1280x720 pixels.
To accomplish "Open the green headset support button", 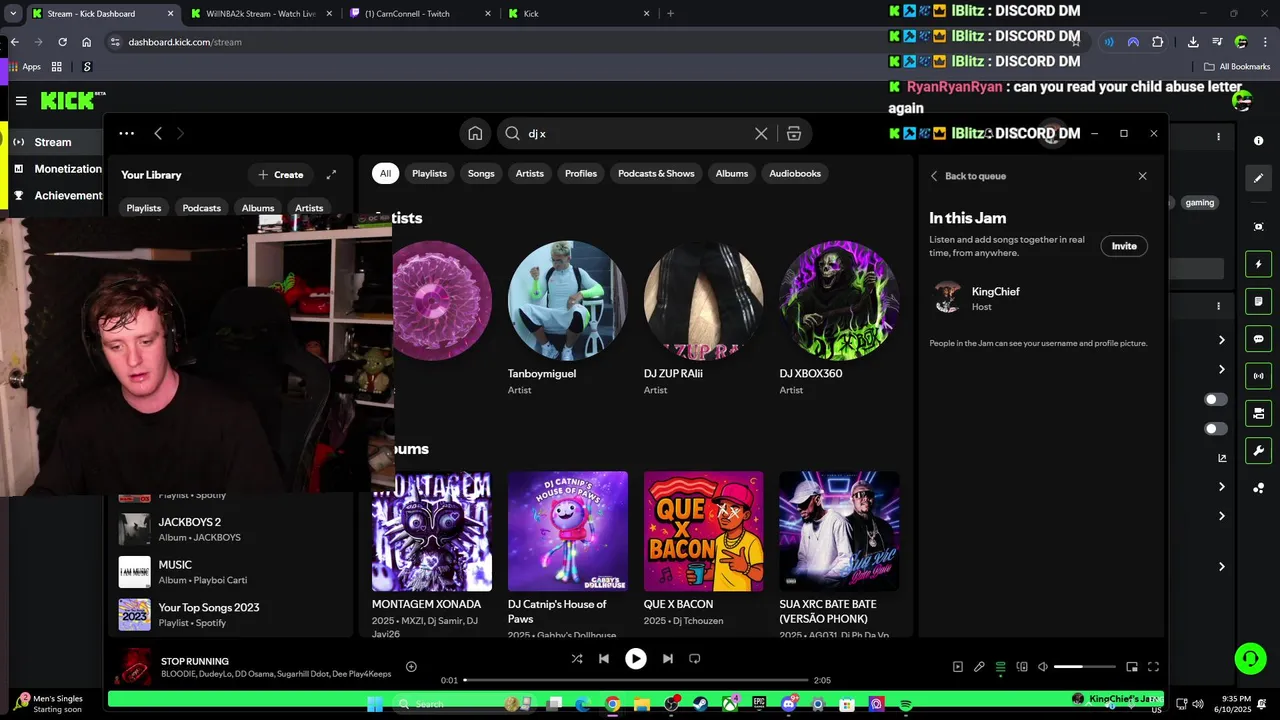I will click(1250, 658).
